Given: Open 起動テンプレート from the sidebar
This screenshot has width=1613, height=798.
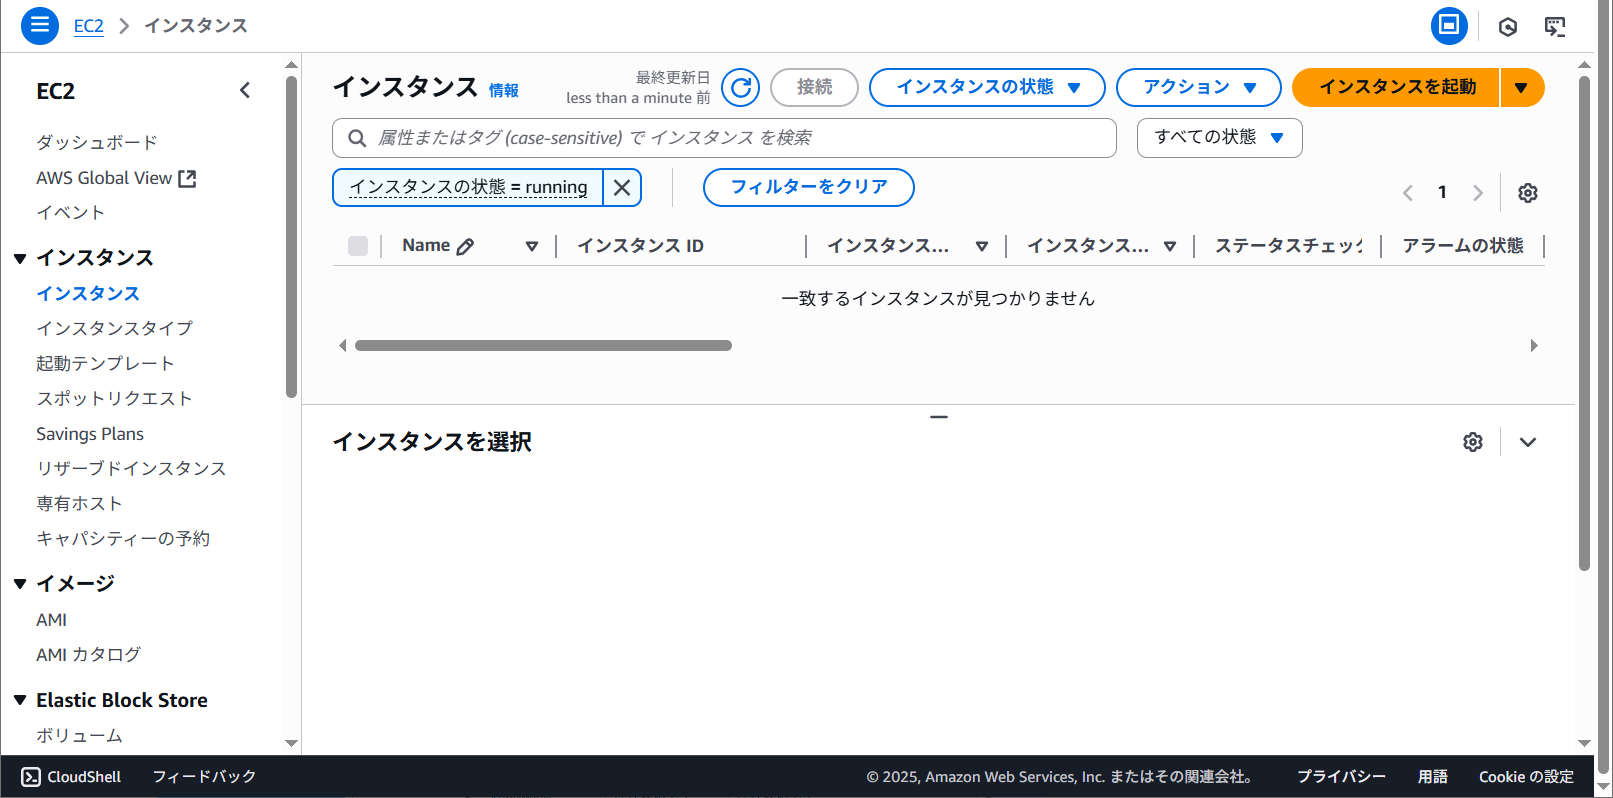Looking at the screenshot, I should tap(105, 363).
